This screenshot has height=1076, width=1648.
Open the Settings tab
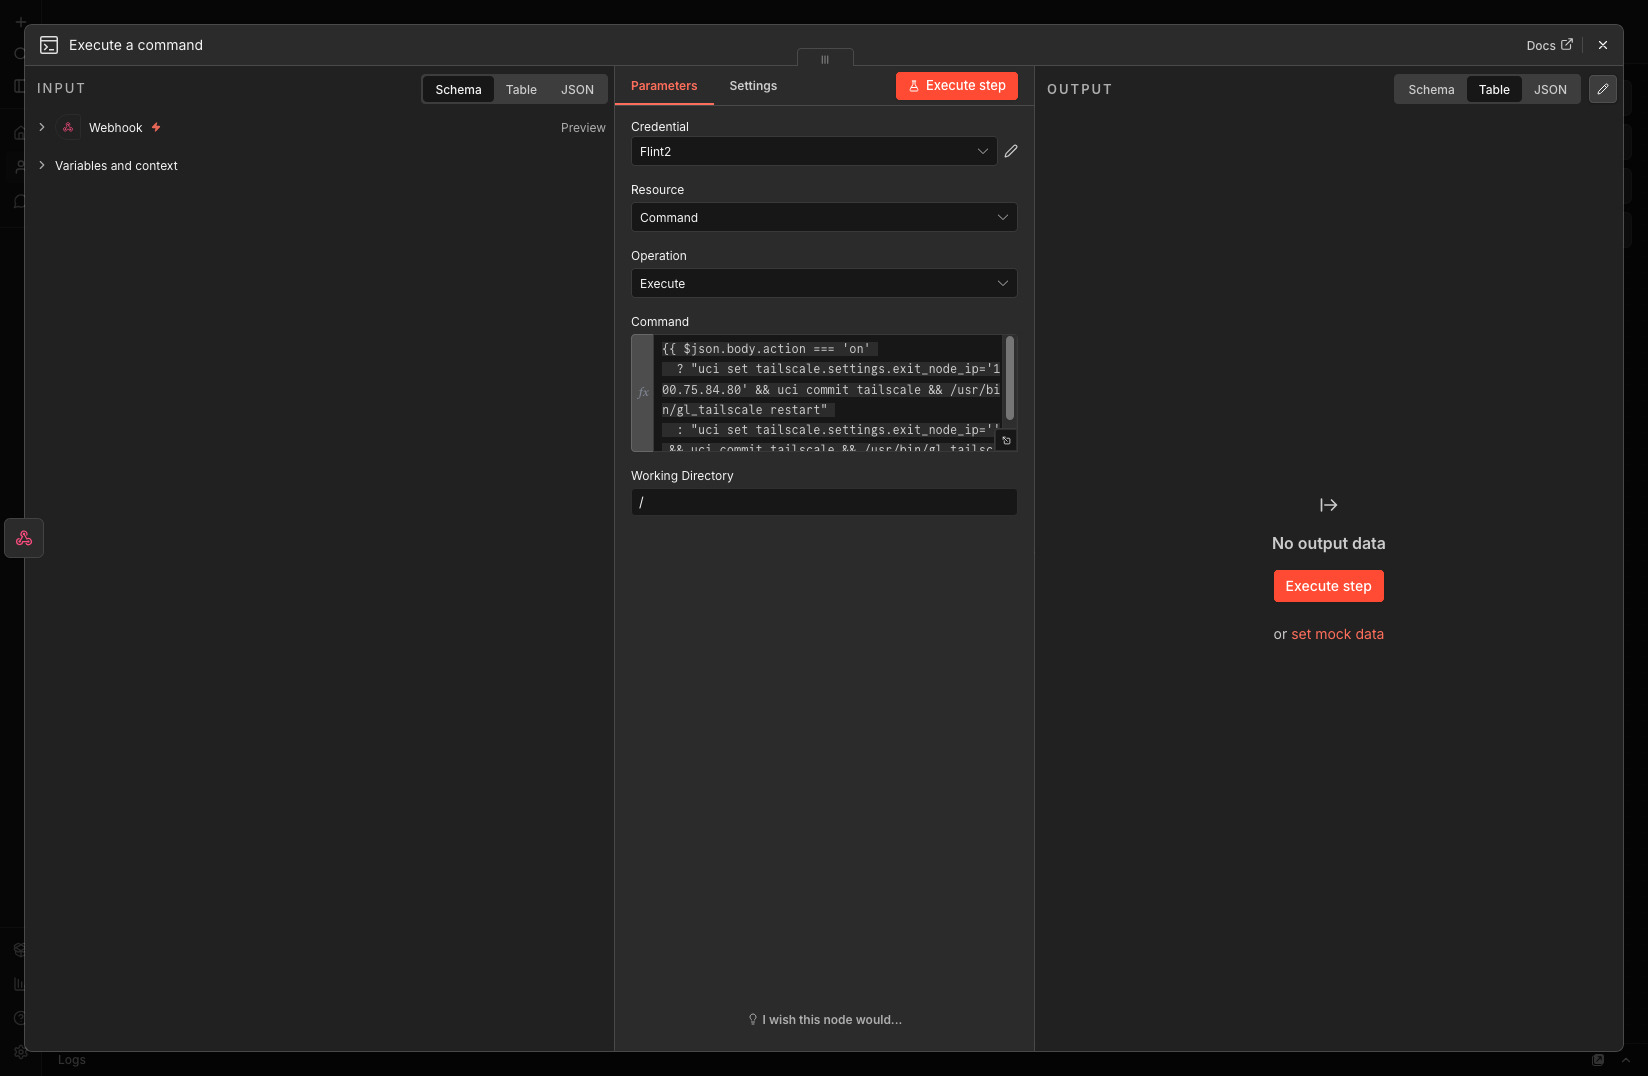[753, 86]
